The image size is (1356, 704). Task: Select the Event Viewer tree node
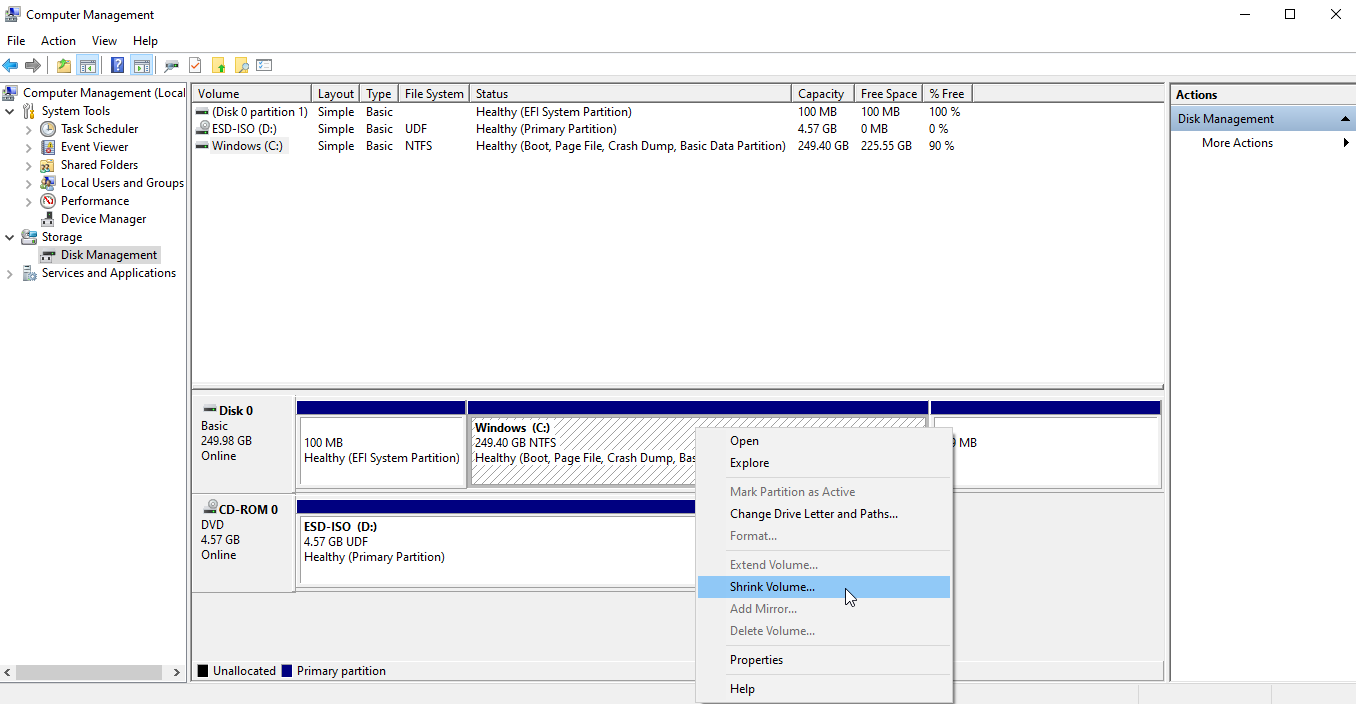94,147
